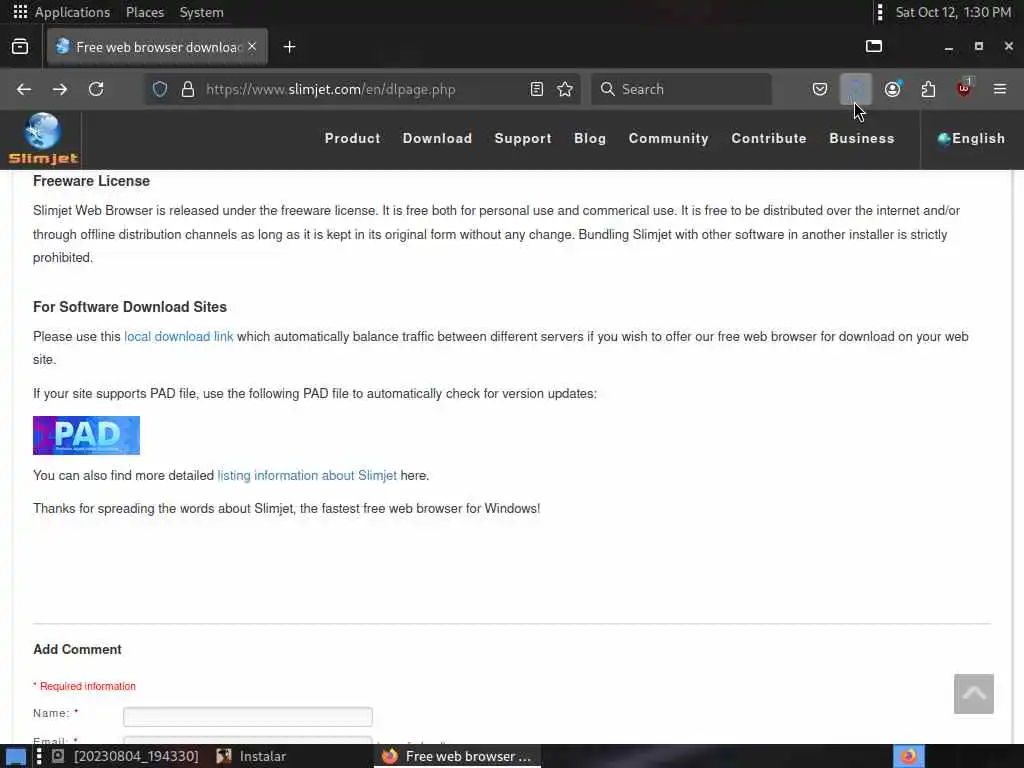
Task: Open the System menu
Action: [x=201, y=12]
